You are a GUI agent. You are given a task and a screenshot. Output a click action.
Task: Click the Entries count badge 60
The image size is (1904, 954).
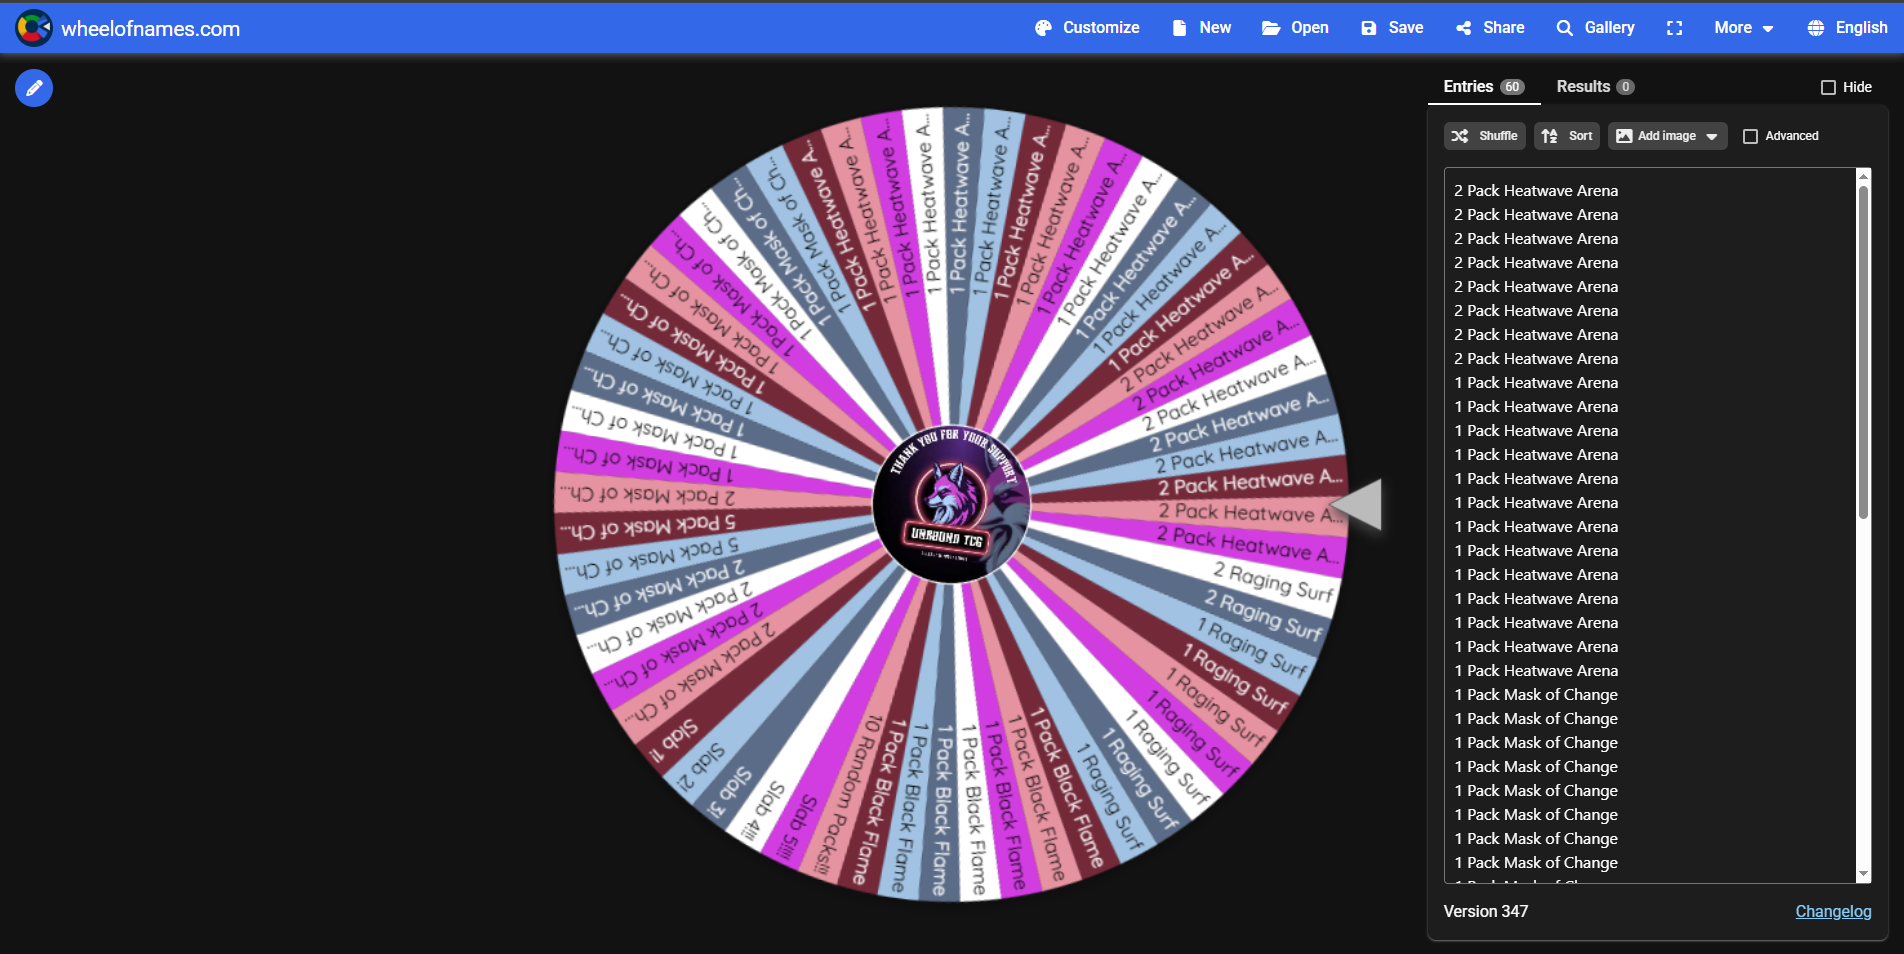coord(1512,87)
